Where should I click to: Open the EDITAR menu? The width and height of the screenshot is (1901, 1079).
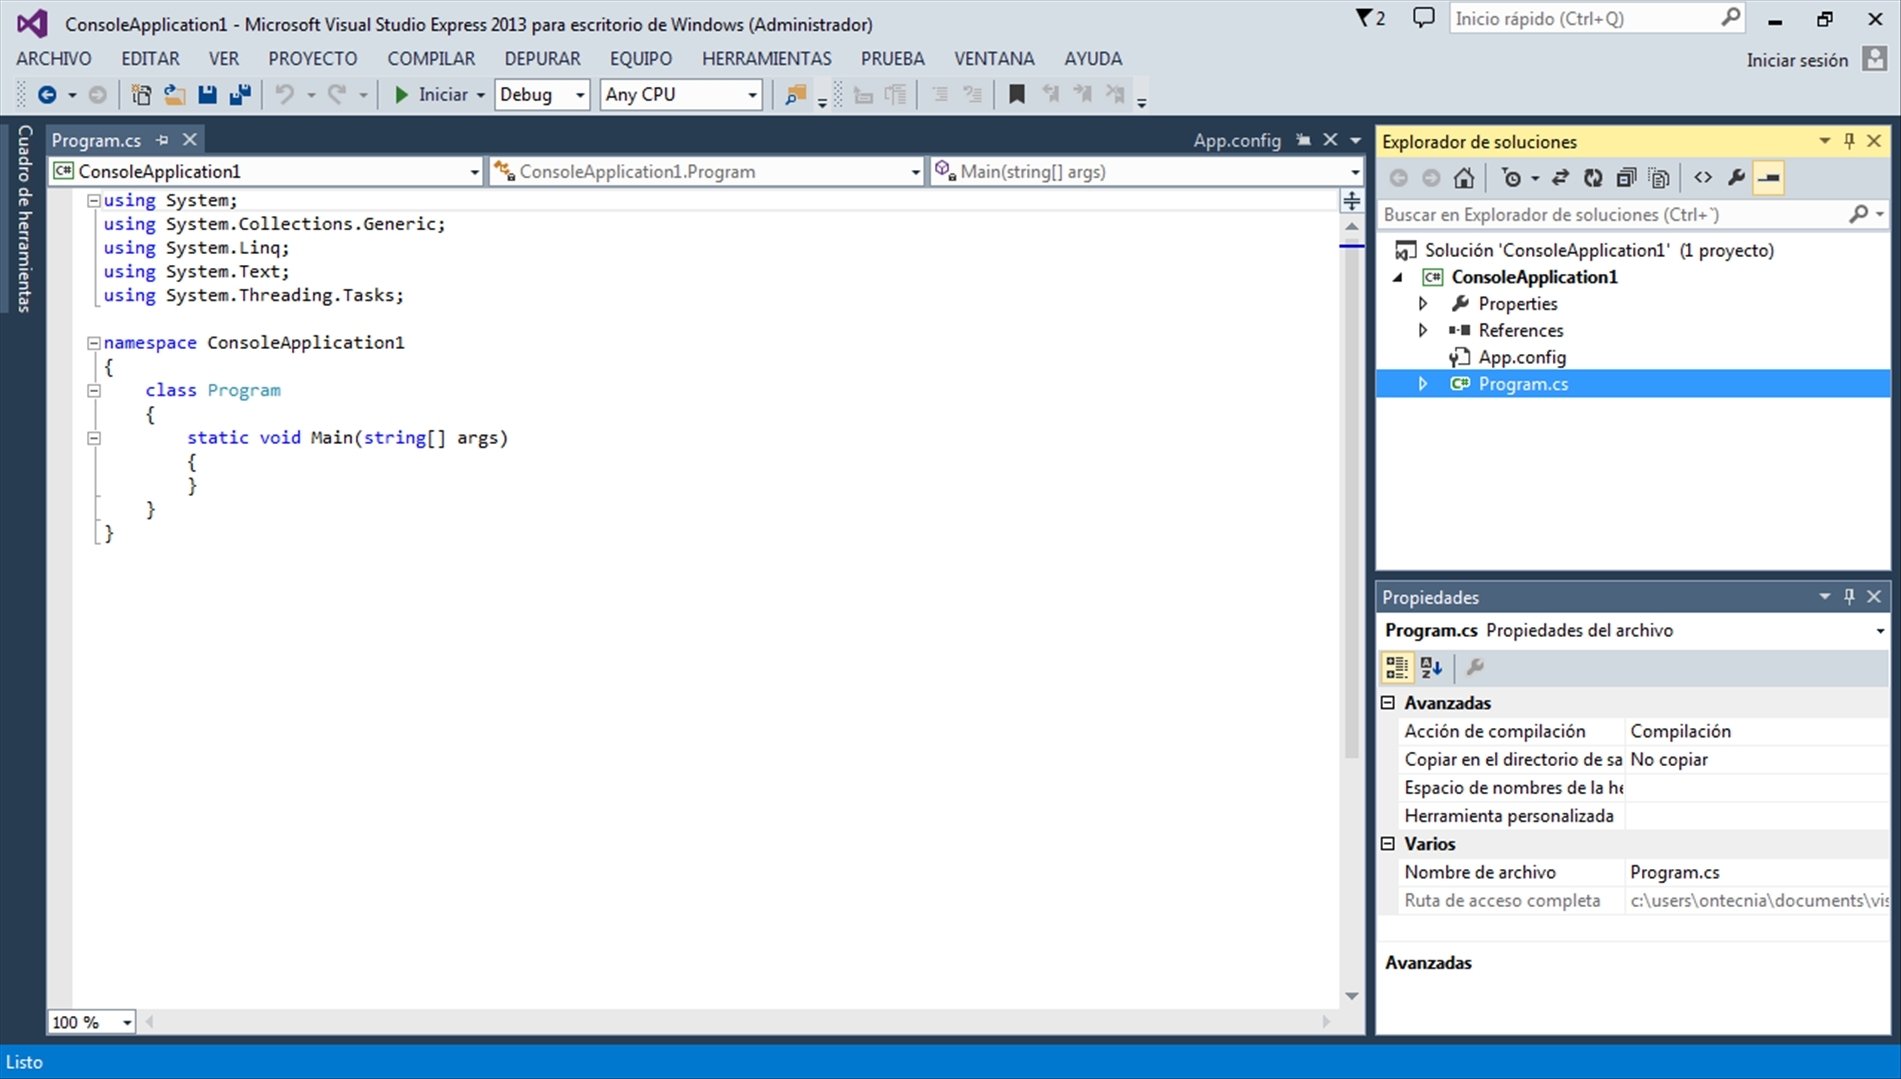[x=150, y=59]
